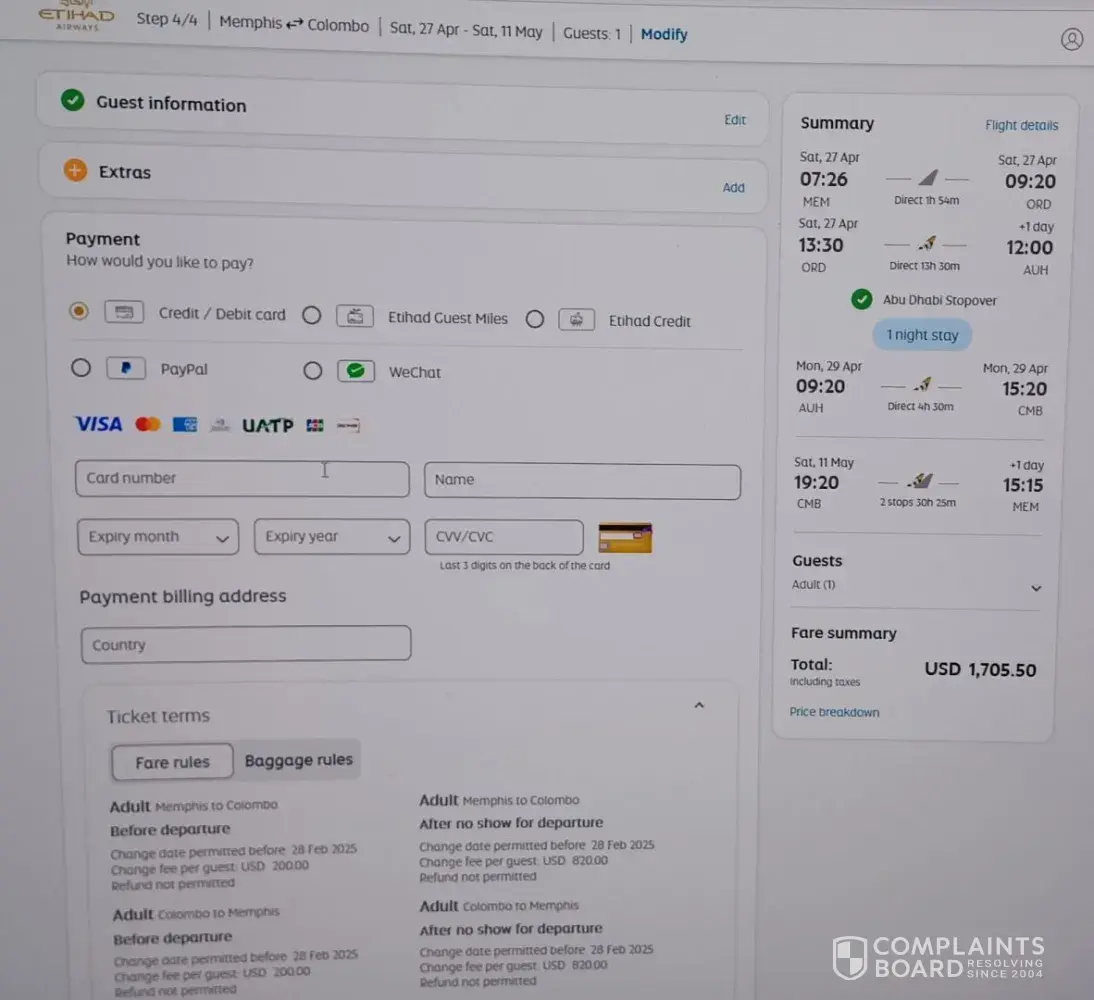Select PayPal radio button
This screenshot has width=1094, height=1000.
coord(81,367)
